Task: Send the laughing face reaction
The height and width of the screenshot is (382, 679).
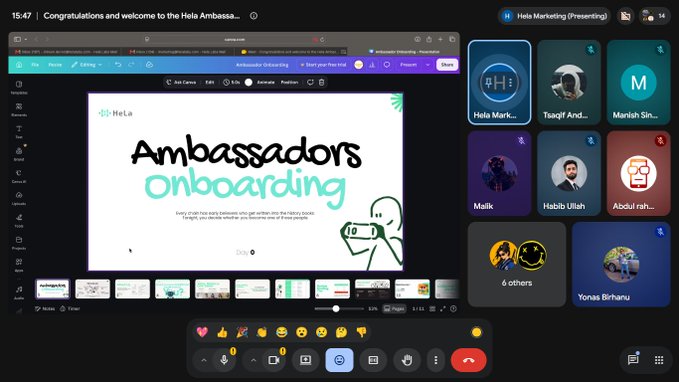Action: click(x=281, y=332)
